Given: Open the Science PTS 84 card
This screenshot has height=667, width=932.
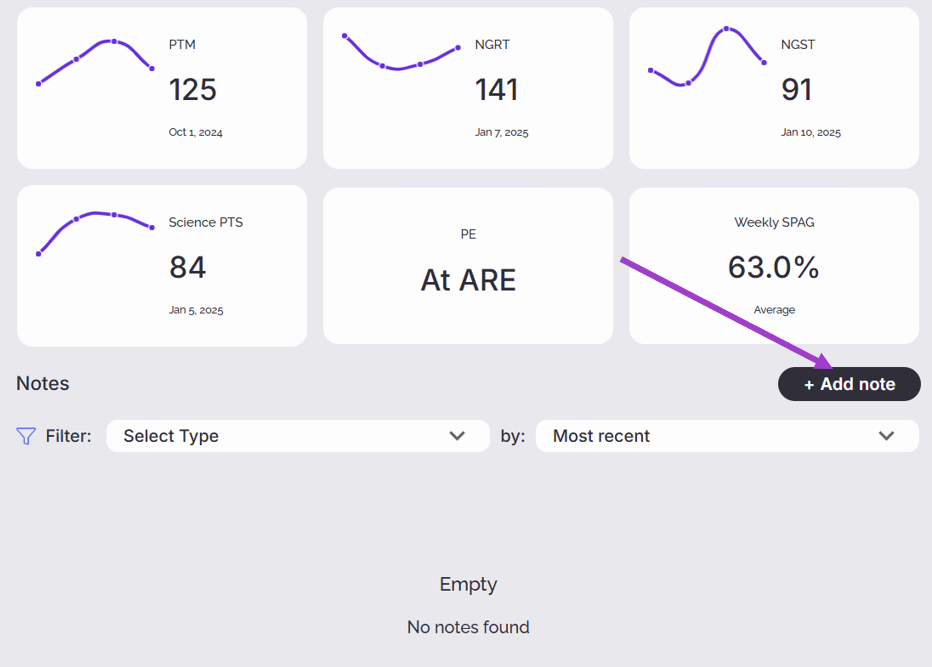Looking at the screenshot, I should tap(162, 266).
